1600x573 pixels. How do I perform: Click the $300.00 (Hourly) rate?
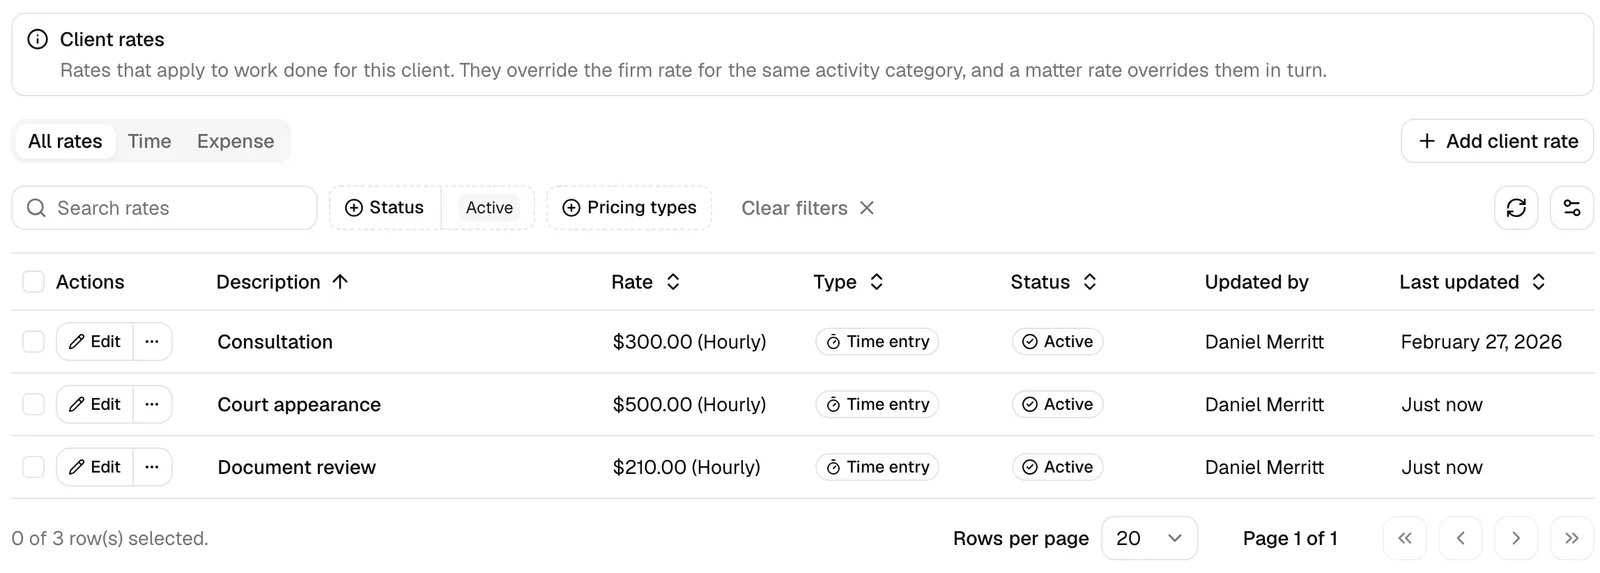click(x=689, y=342)
